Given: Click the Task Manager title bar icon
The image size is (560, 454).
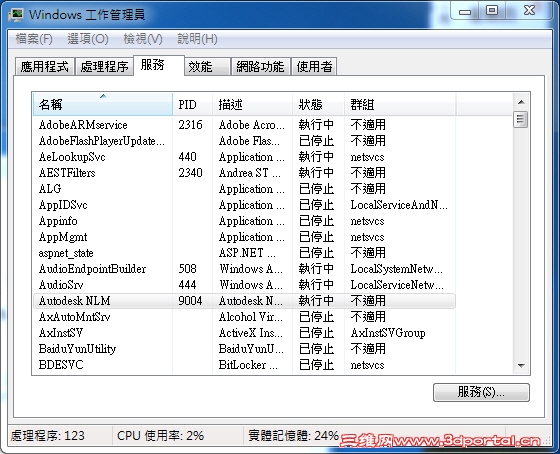Looking at the screenshot, I should pyautogui.click(x=16, y=15).
